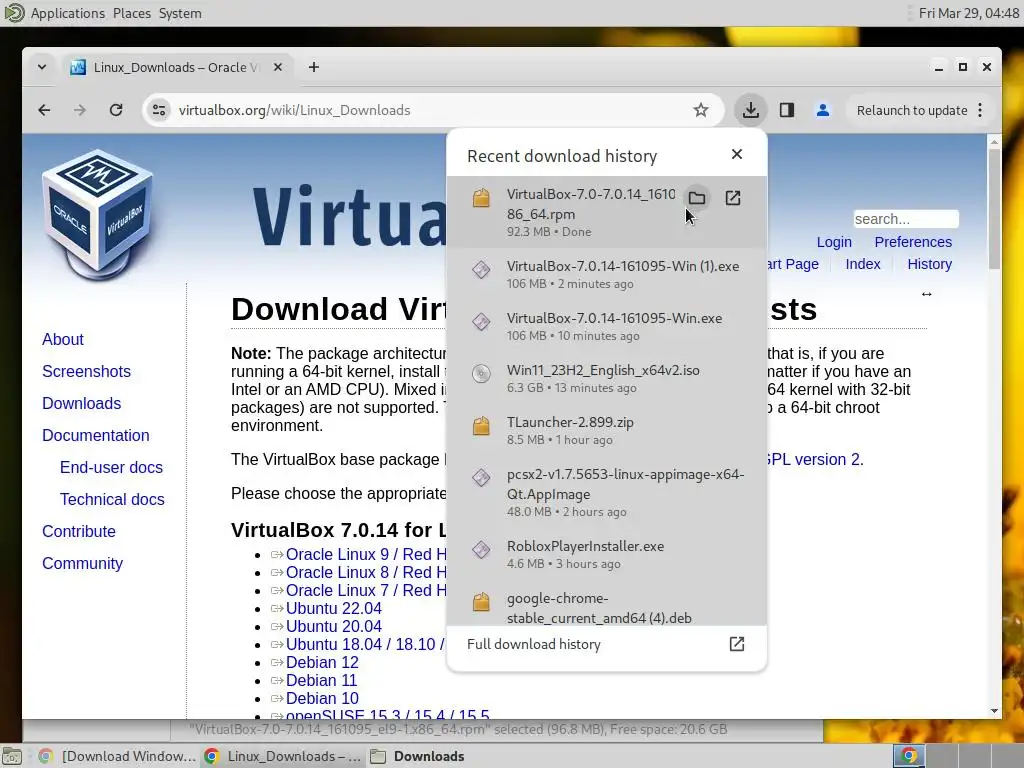The width and height of the screenshot is (1024, 768).
Task: Open Technical docs link
Action: 112,500
